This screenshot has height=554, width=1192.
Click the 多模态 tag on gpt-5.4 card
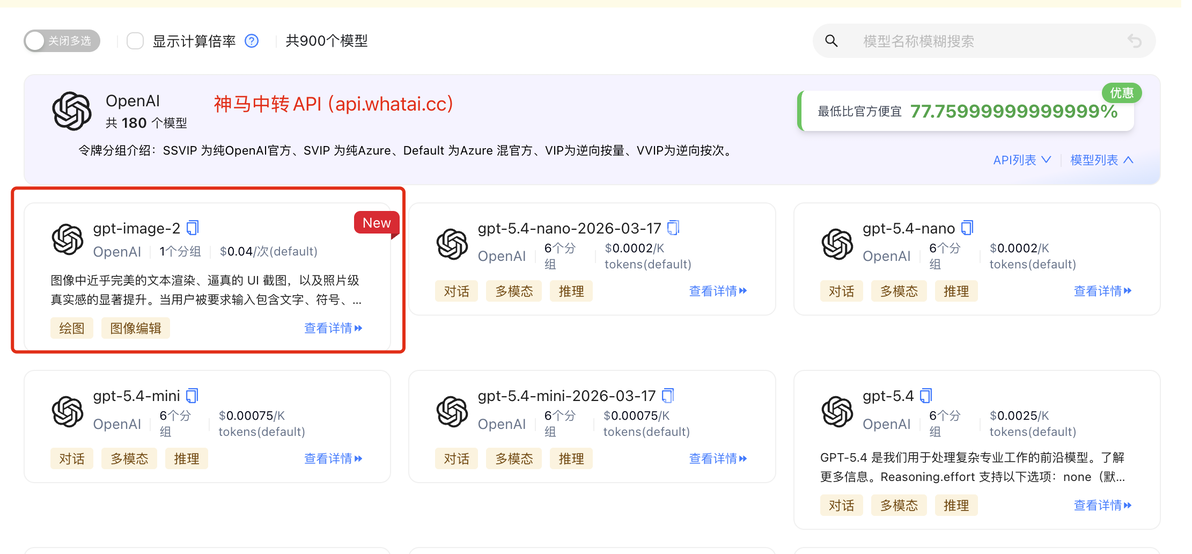[x=899, y=505]
